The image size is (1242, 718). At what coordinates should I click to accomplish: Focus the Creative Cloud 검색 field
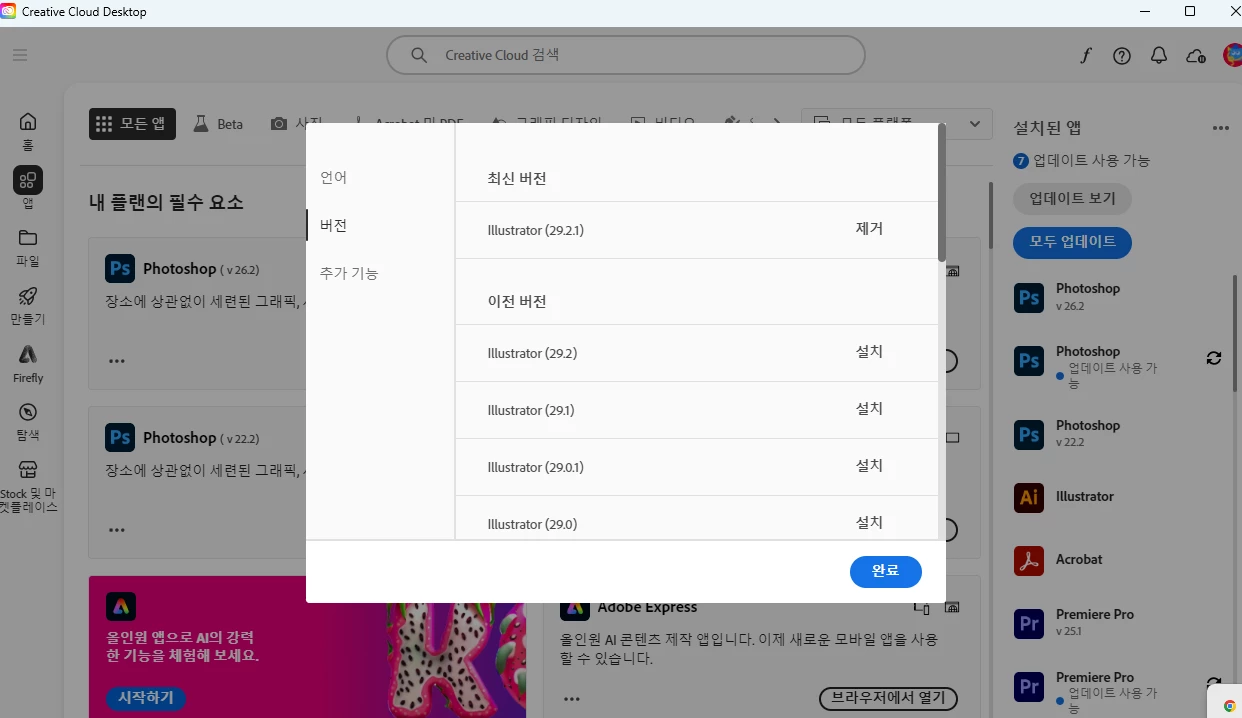point(626,55)
